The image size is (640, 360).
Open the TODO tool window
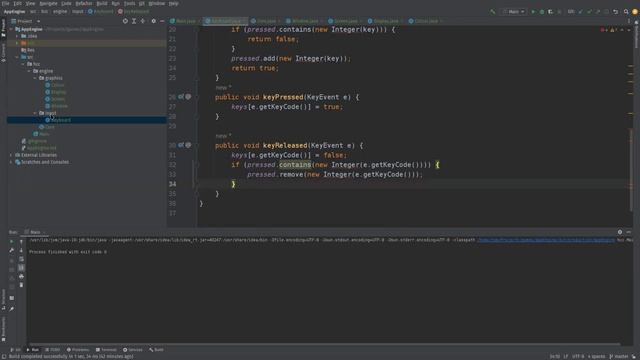pos(52,350)
